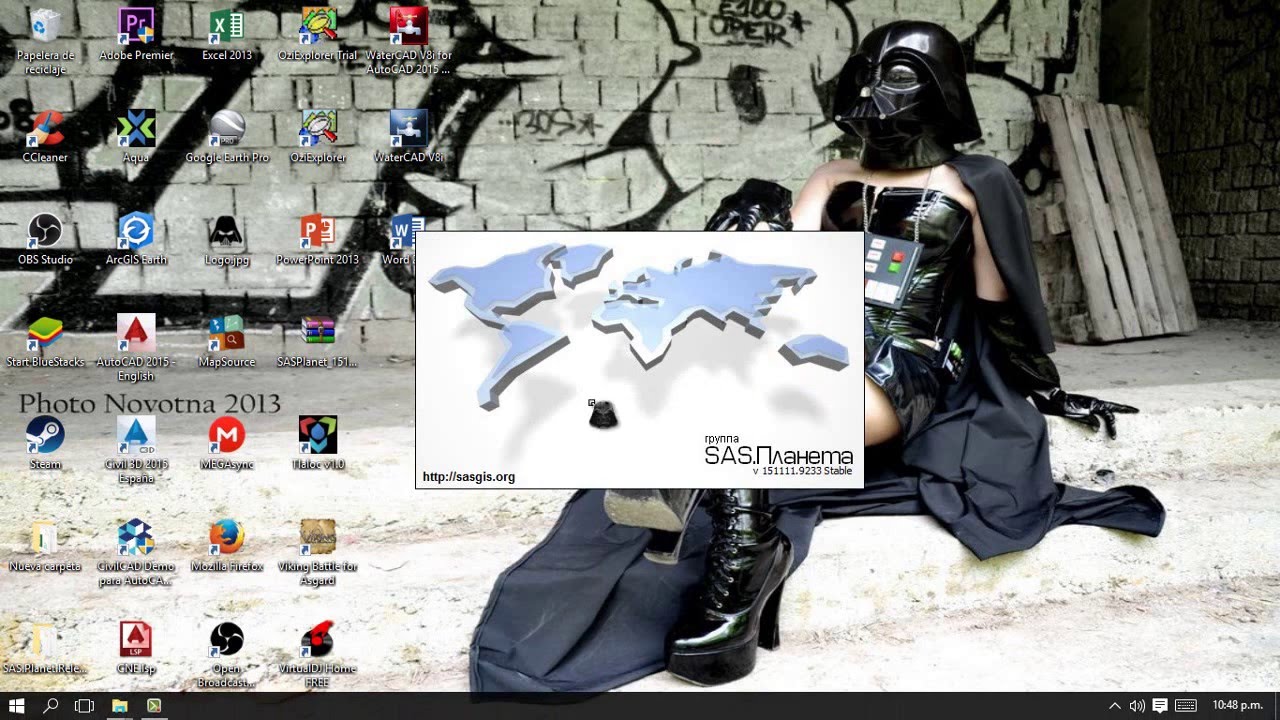This screenshot has width=1280, height=720.
Task: Open Task View from the taskbar
Action: [85, 706]
